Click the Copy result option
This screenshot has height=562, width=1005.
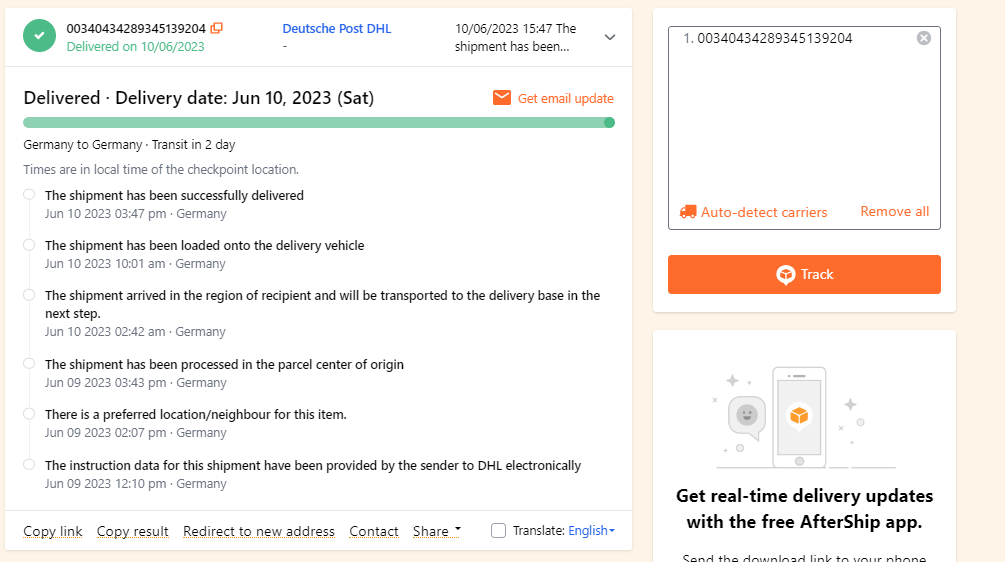pos(133,531)
